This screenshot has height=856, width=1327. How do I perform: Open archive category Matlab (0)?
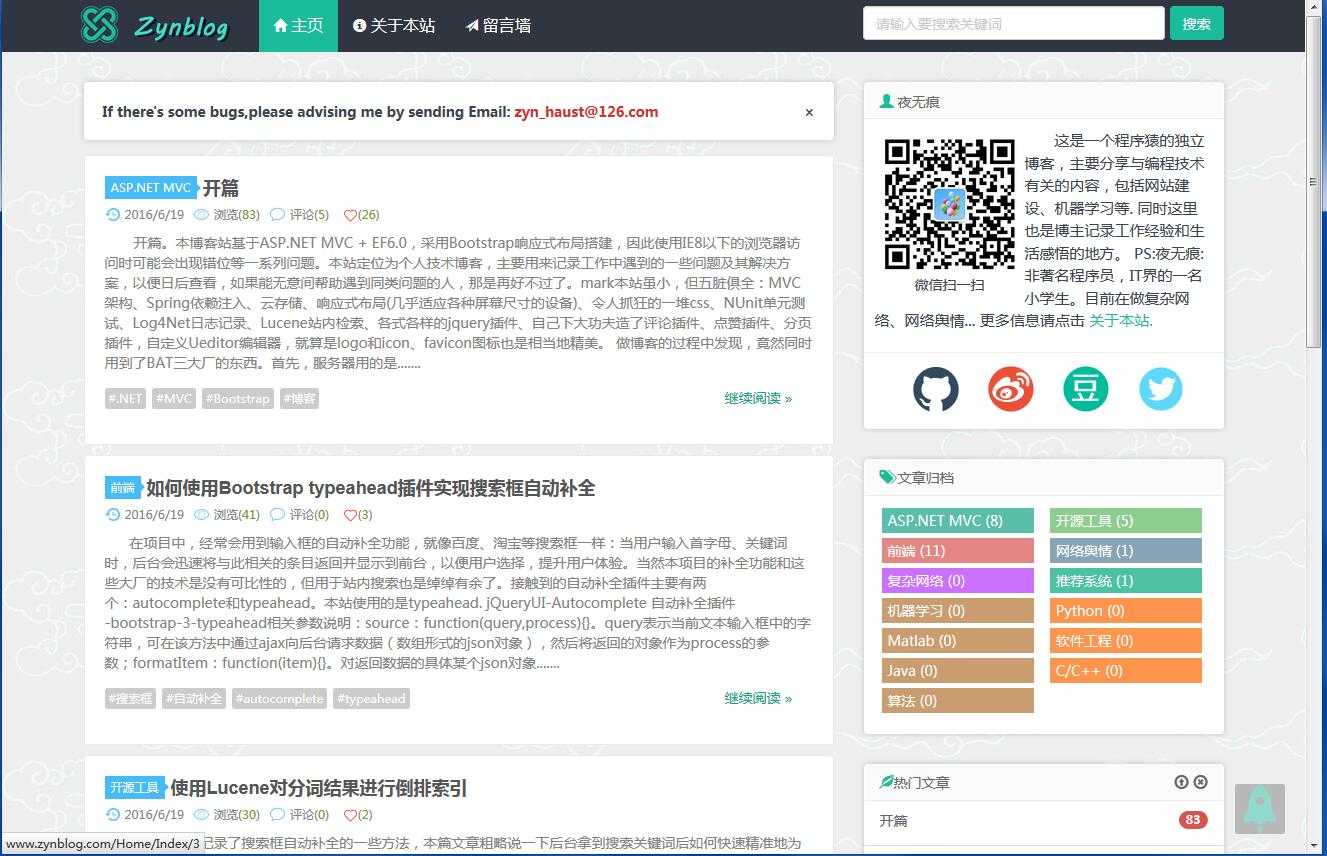(x=957, y=641)
